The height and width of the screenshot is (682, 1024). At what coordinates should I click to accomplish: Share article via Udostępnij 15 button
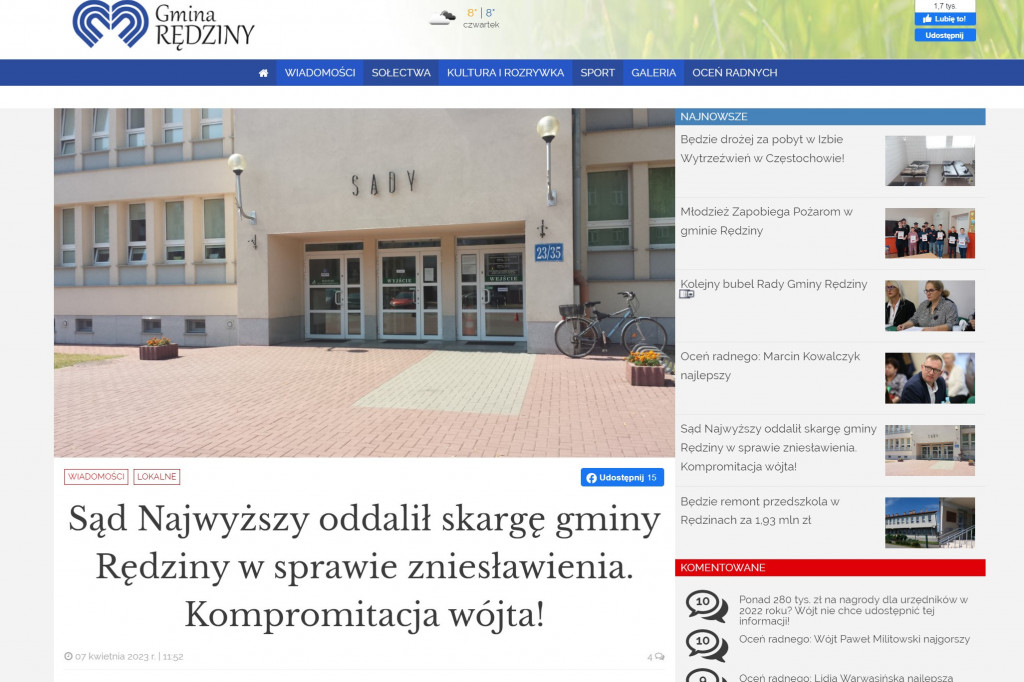(622, 477)
